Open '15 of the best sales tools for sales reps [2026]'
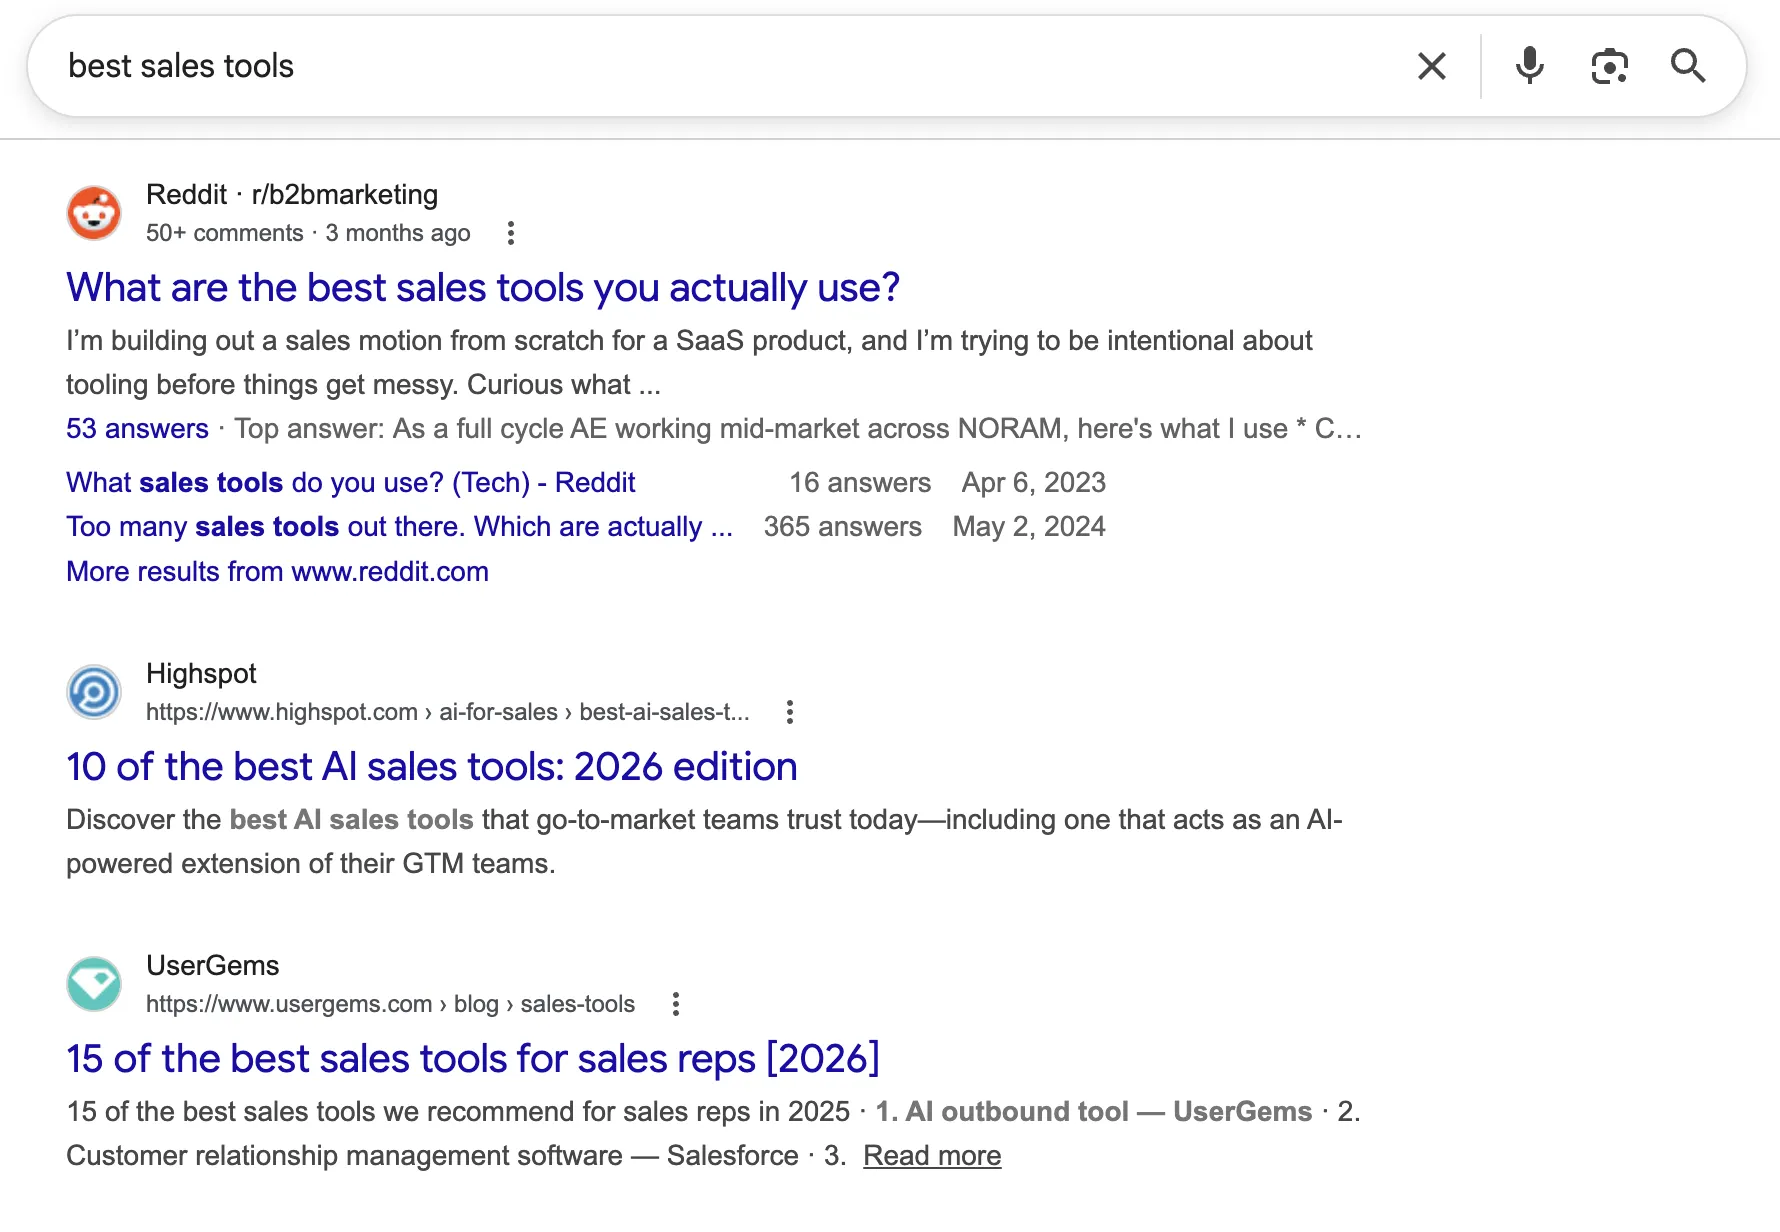 [x=473, y=1059]
